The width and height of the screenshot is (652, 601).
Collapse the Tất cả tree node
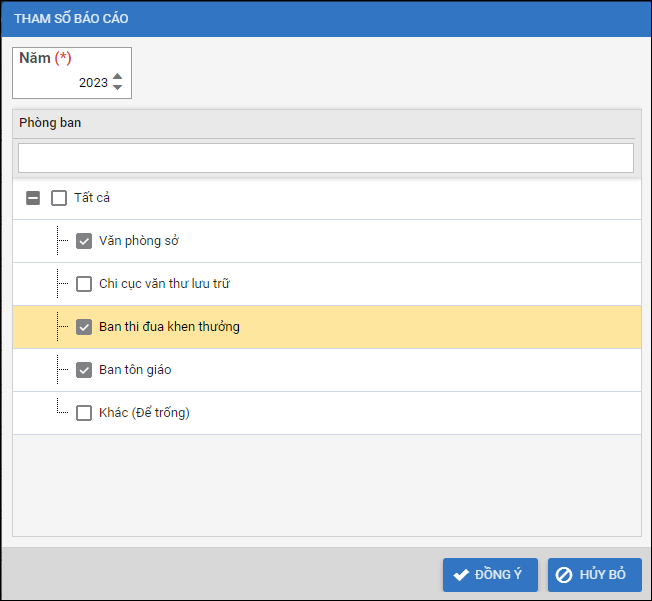[33, 198]
